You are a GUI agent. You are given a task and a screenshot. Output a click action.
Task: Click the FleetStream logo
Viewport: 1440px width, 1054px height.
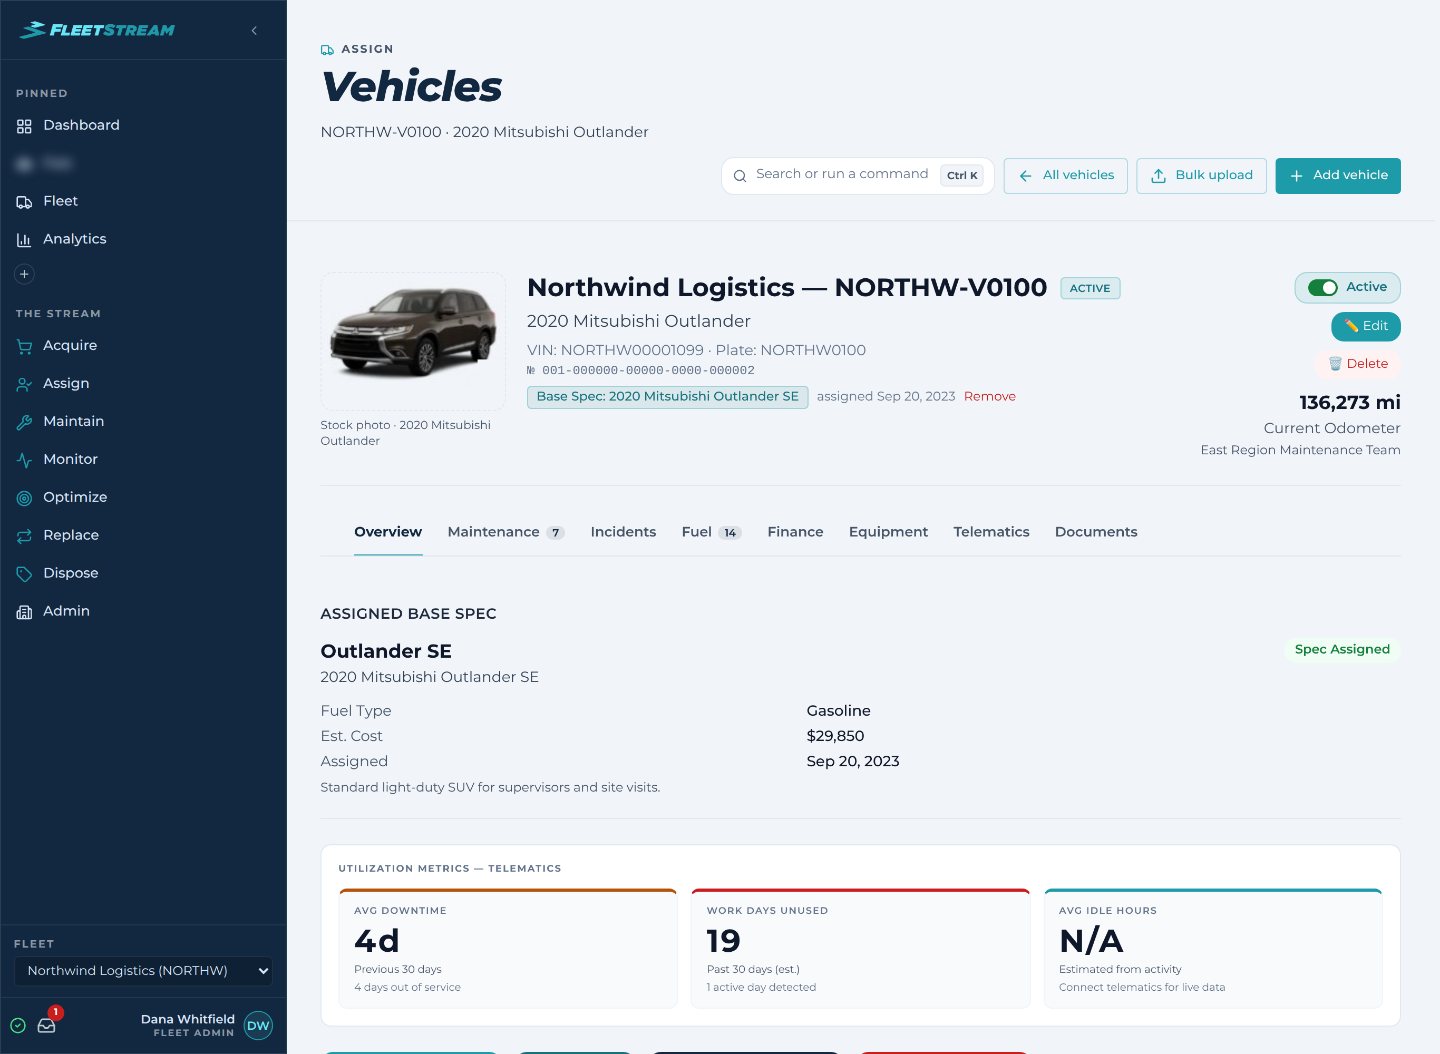coord(97,30)
